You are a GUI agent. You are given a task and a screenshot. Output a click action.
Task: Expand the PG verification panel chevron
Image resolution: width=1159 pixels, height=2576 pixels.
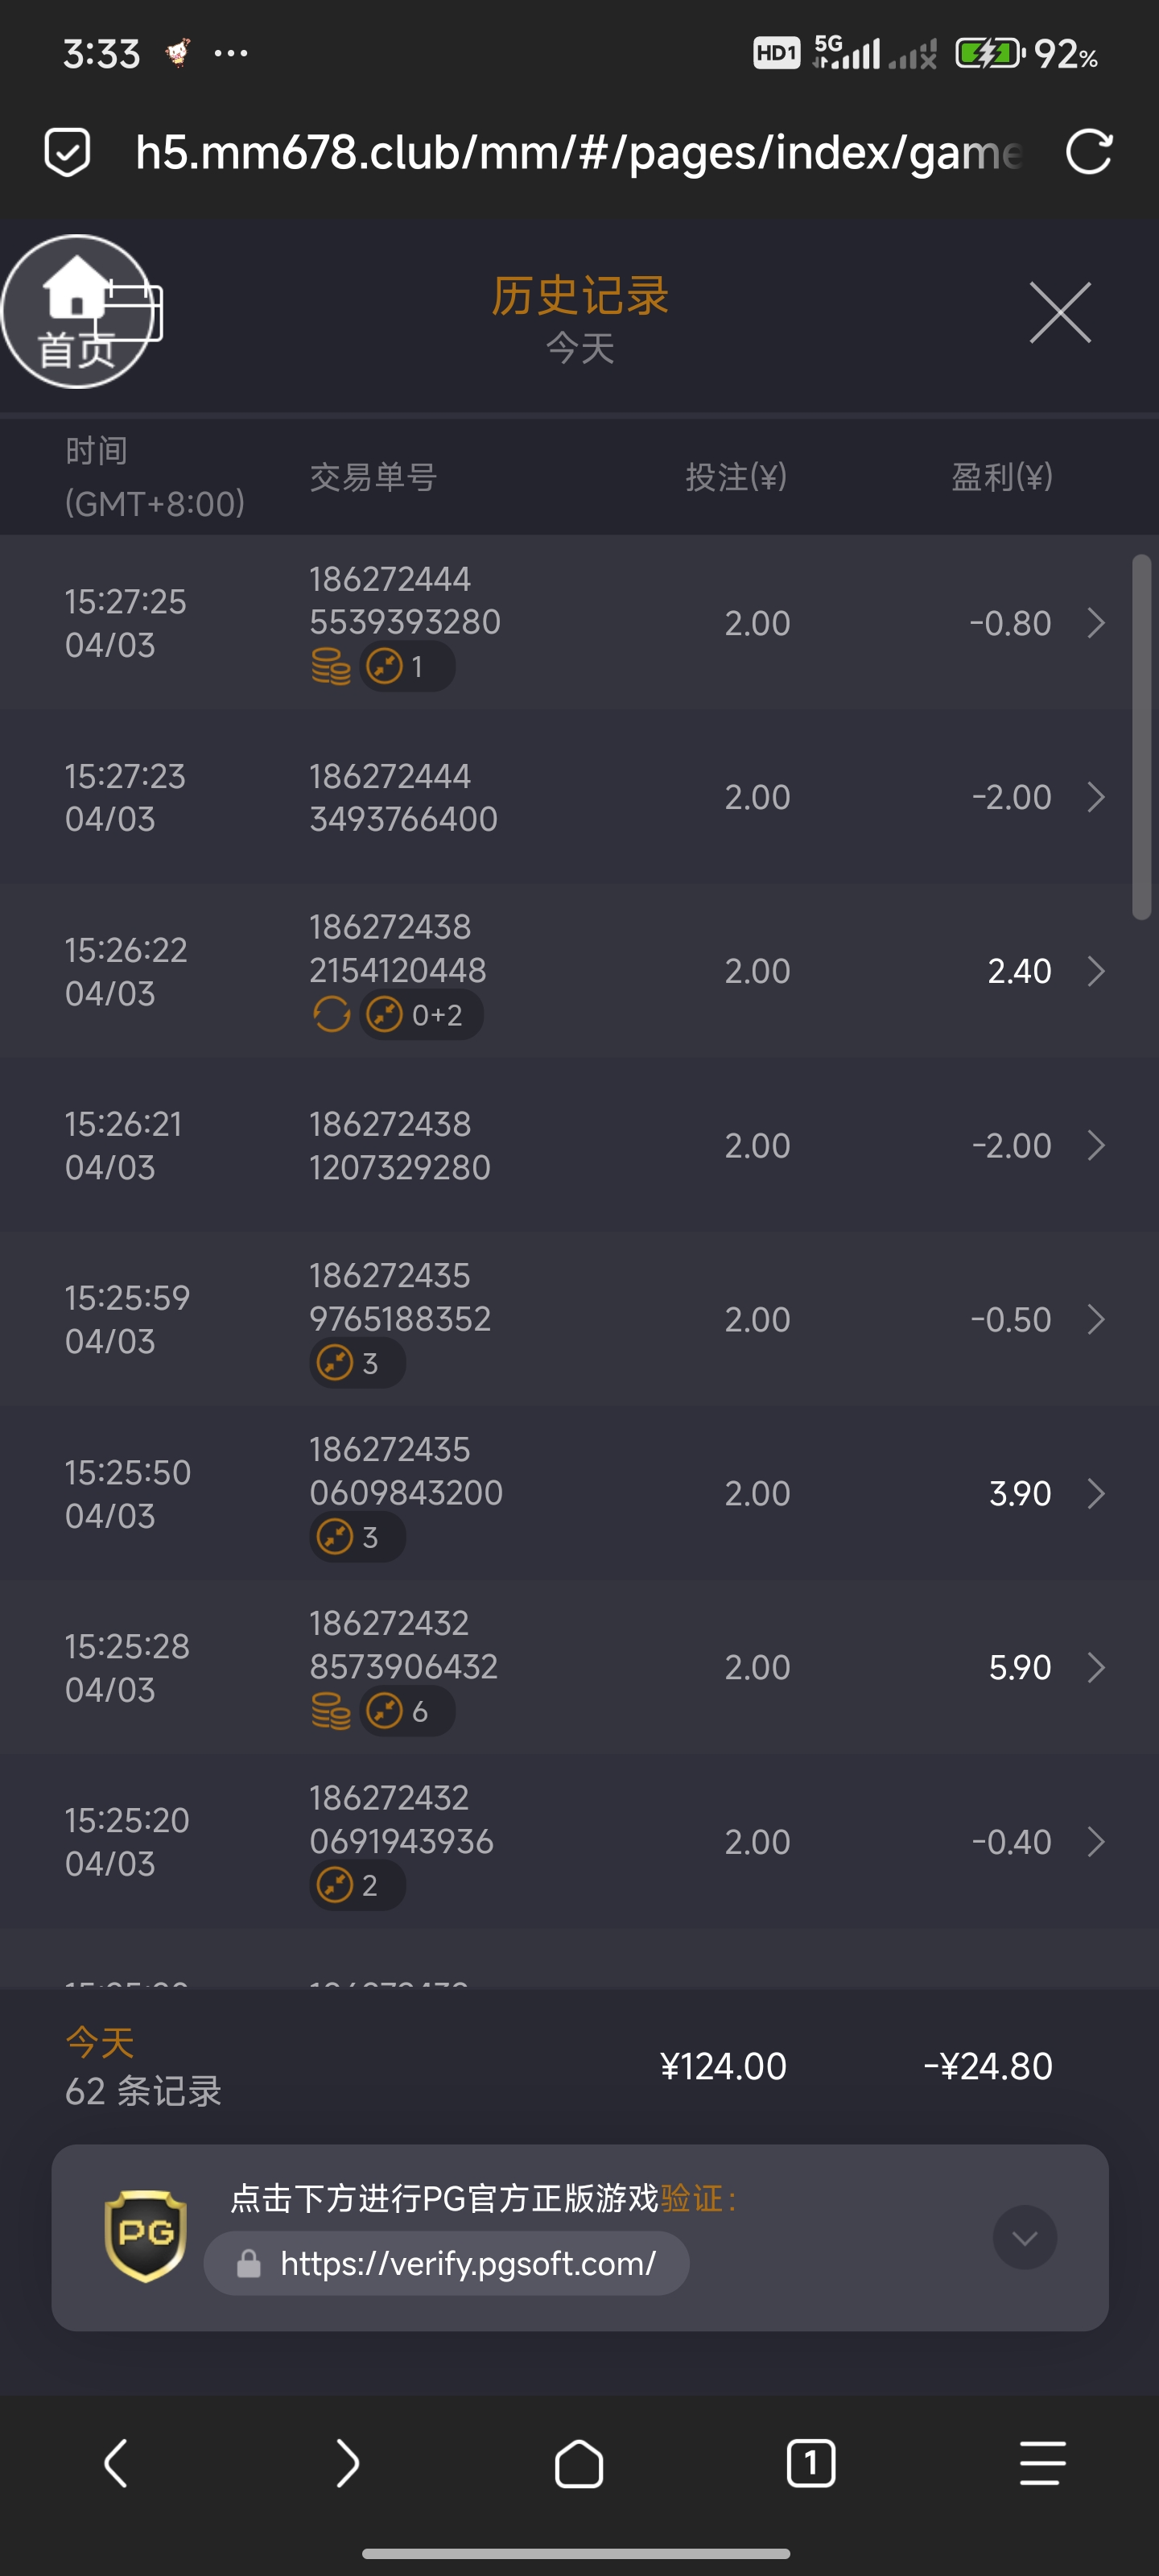1024,2237
